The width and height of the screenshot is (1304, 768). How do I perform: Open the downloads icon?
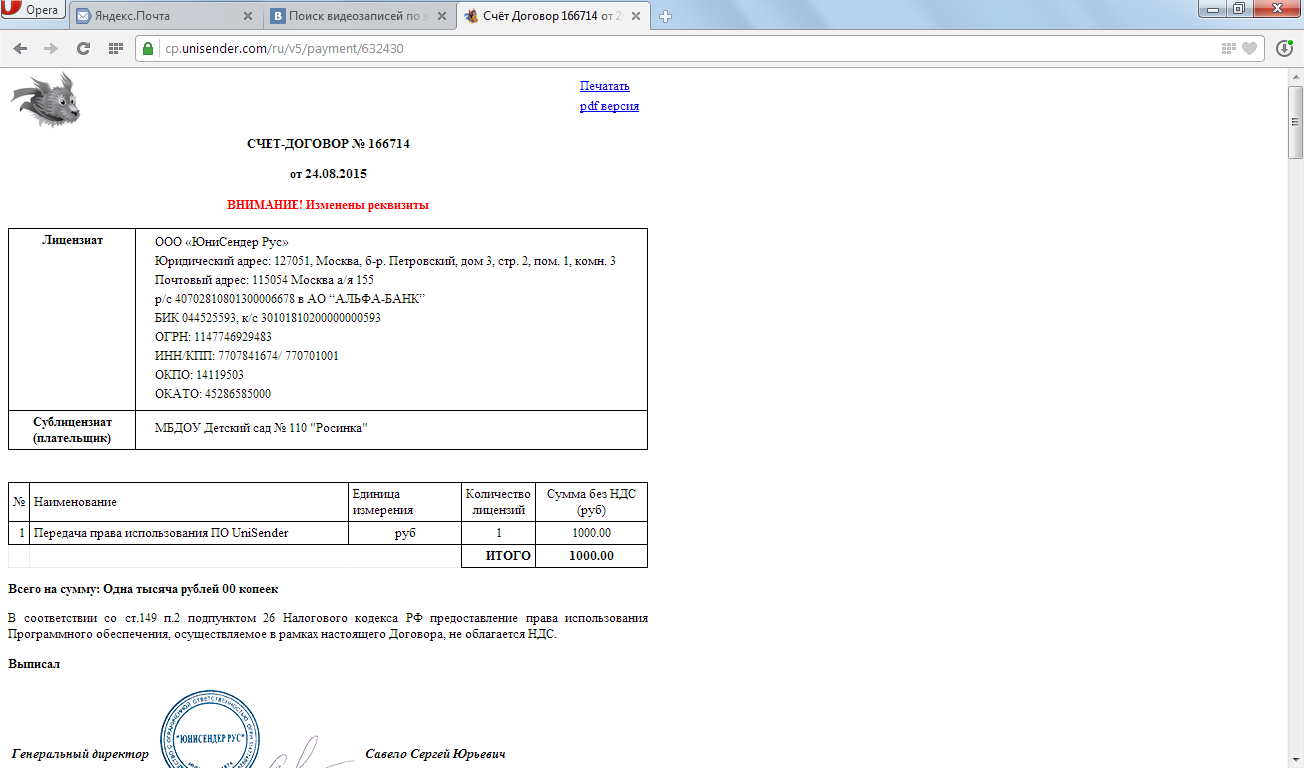click(x=1284, y=48)
